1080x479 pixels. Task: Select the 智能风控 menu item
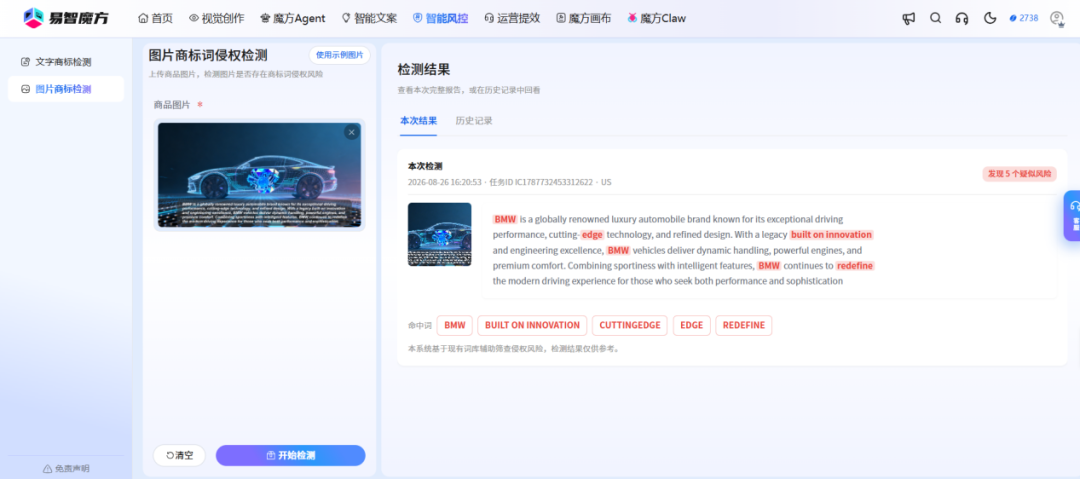440,19
